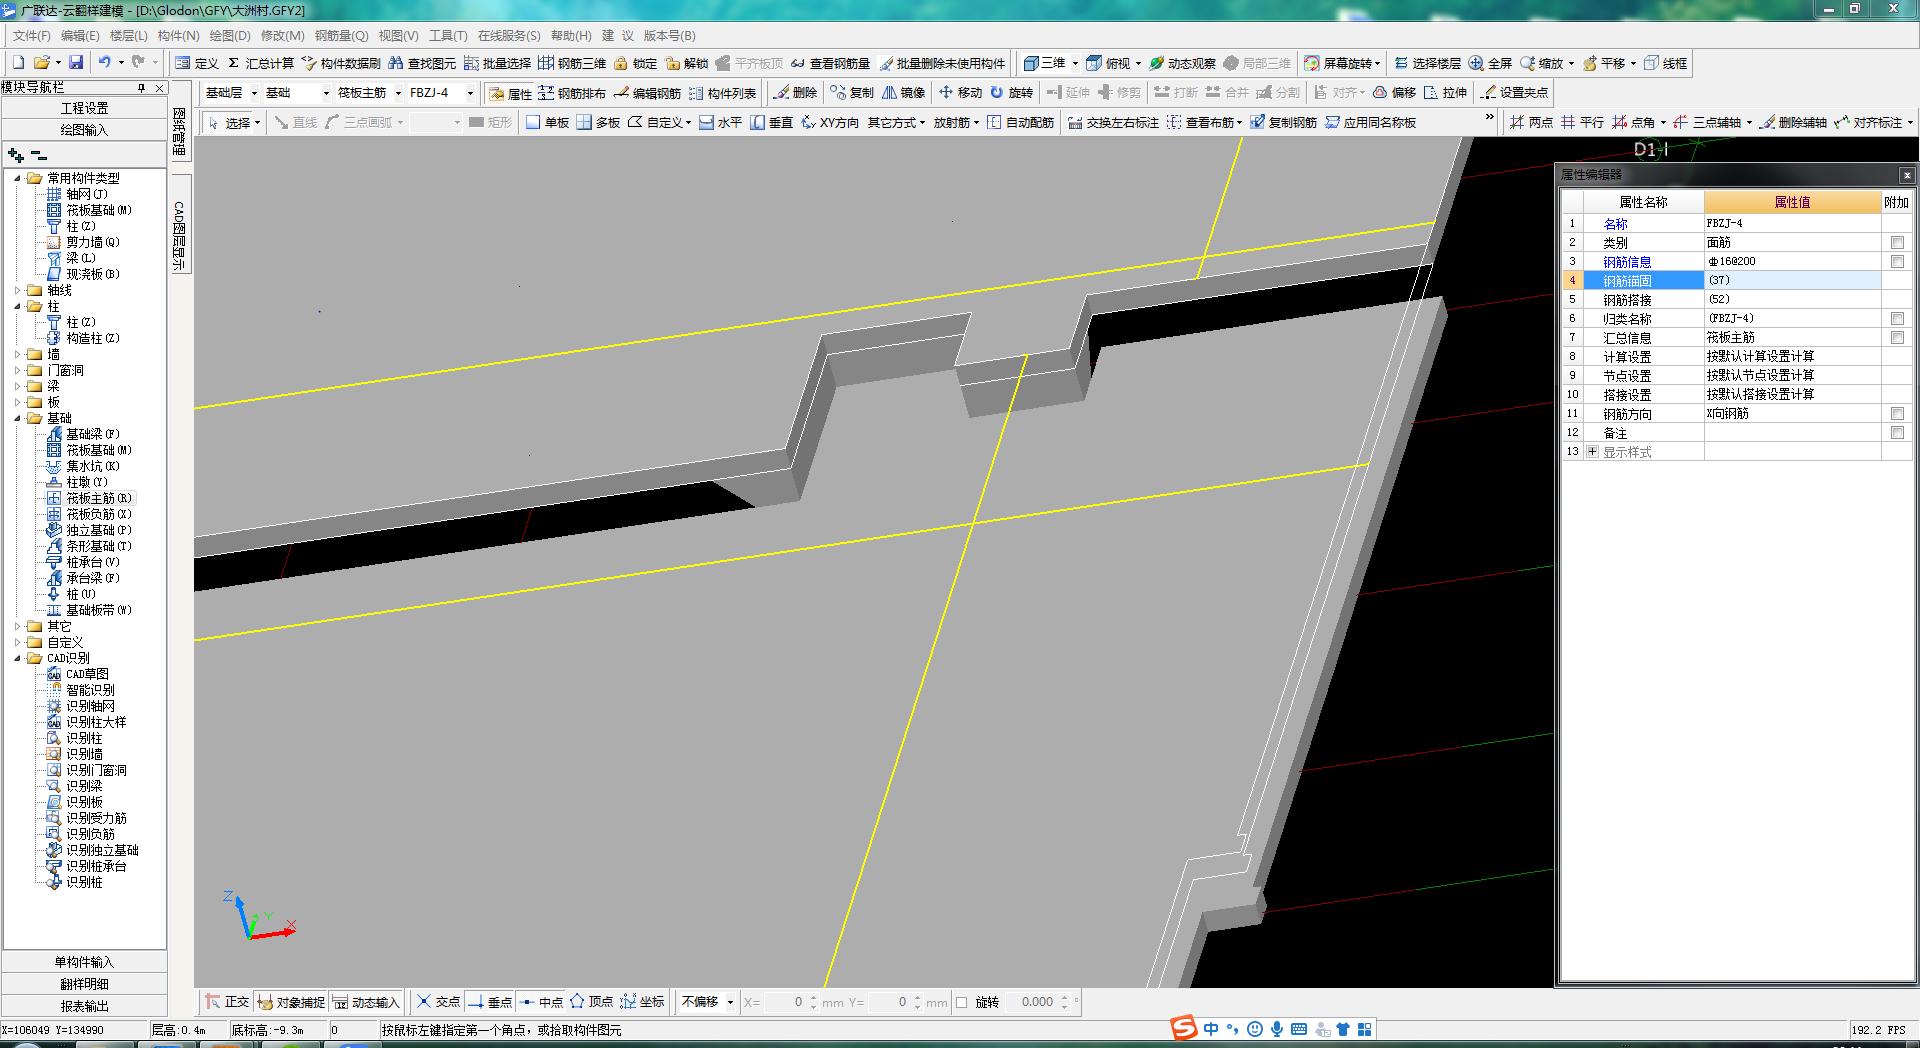The image size is (1920, 1048).
Task: Open the 钢筋量(Q) menu
Action: click(341, 36)
